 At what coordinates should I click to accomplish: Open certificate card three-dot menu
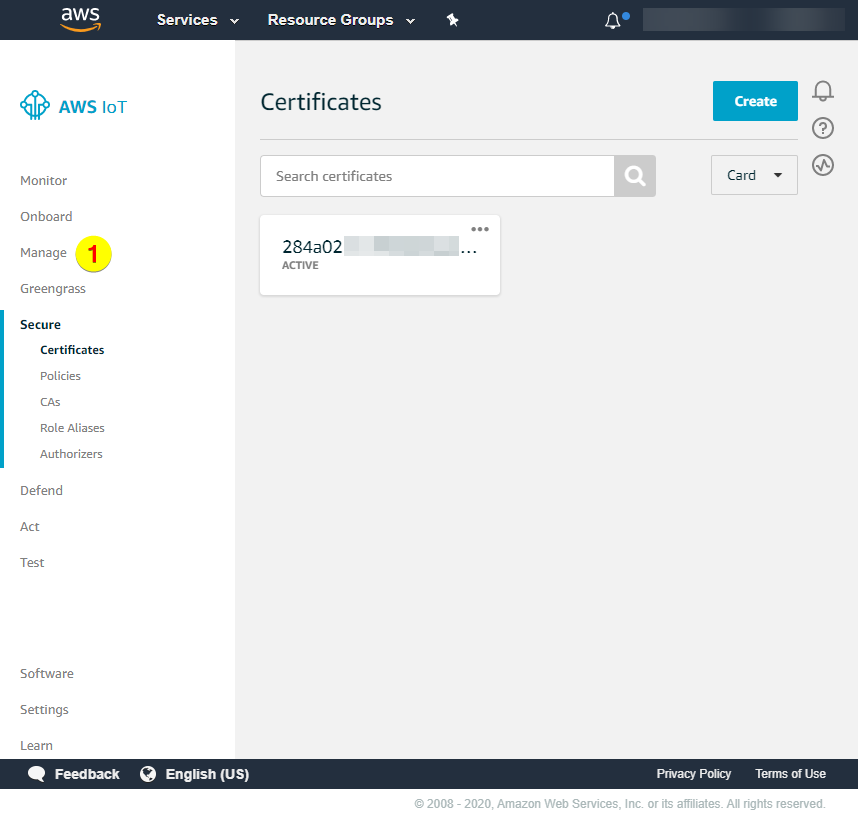click(480, 229)
